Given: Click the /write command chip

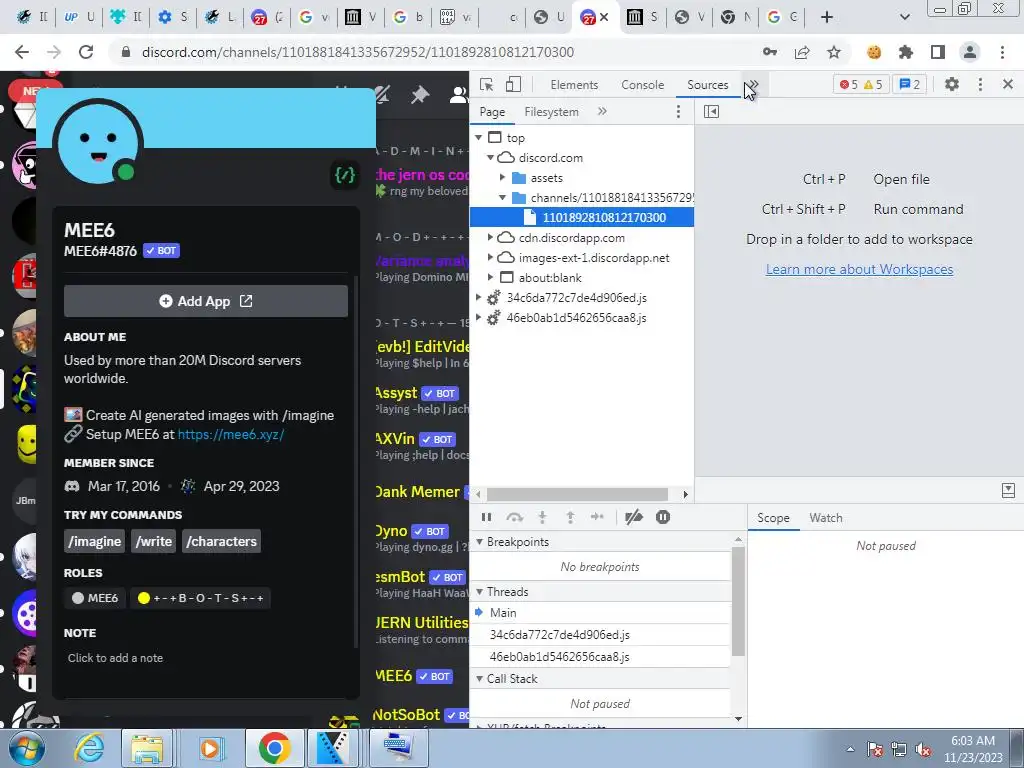Looking at the screenshot, I should click(x=153, y=541).
